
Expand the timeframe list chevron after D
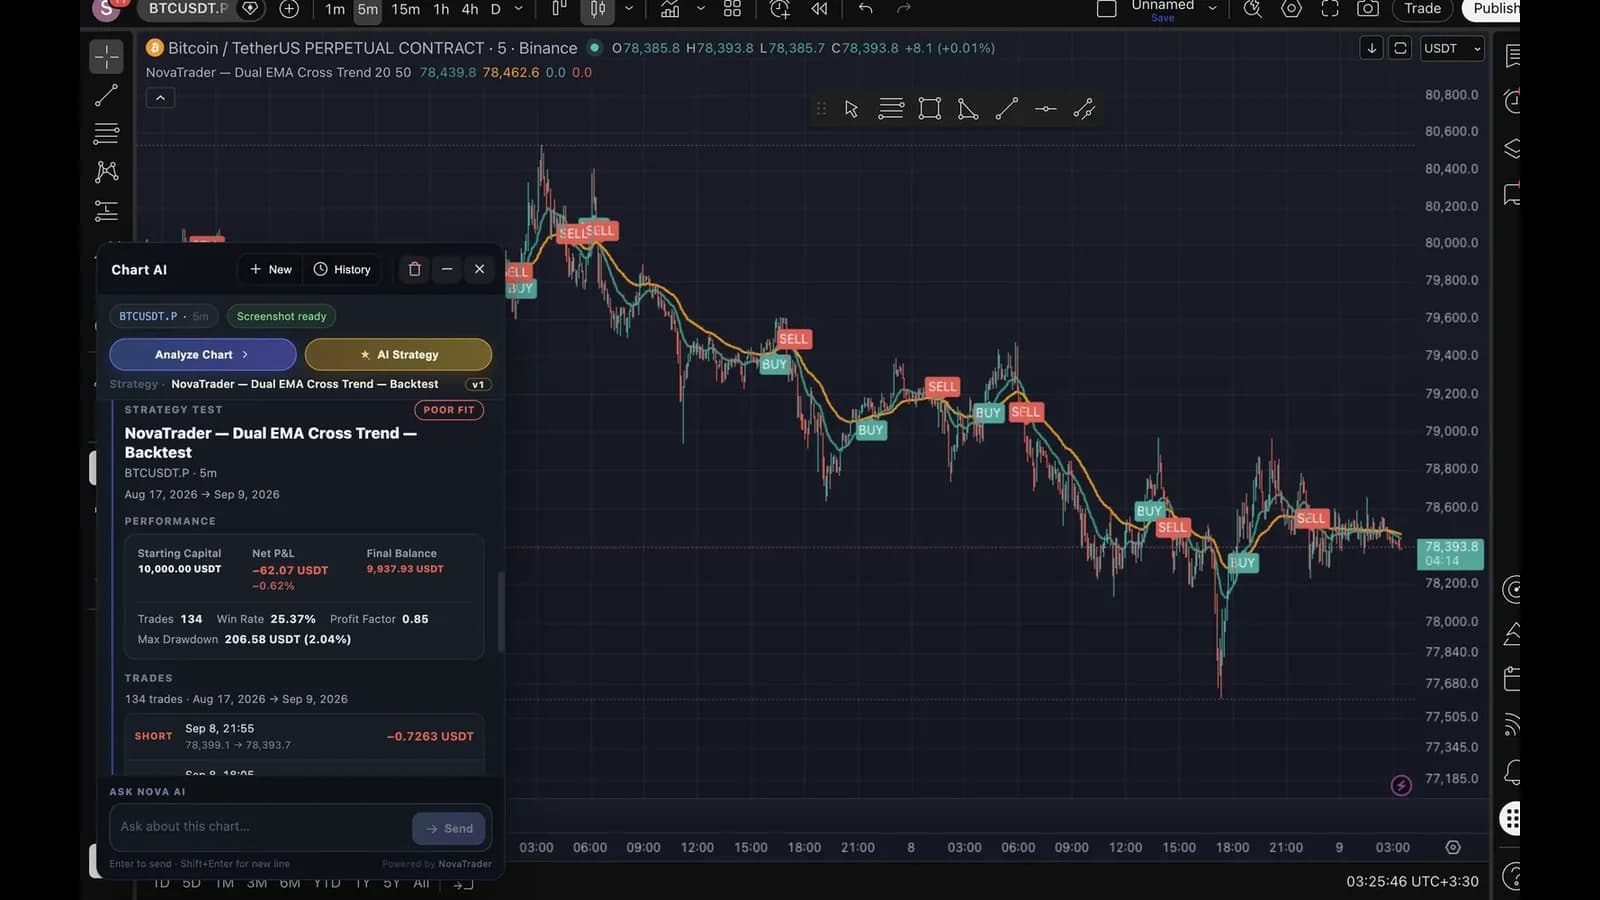(518, 9)
